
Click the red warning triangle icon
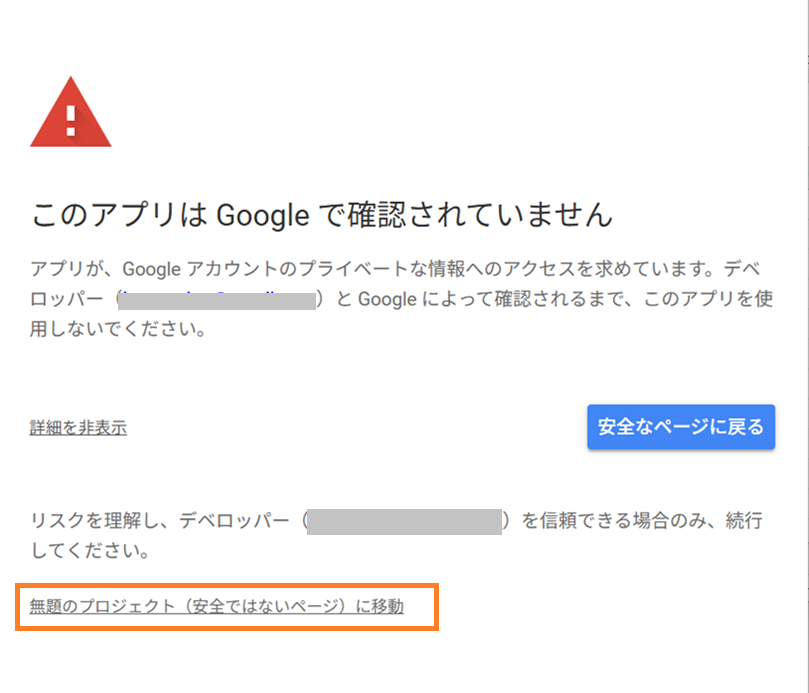coord(70,113)
